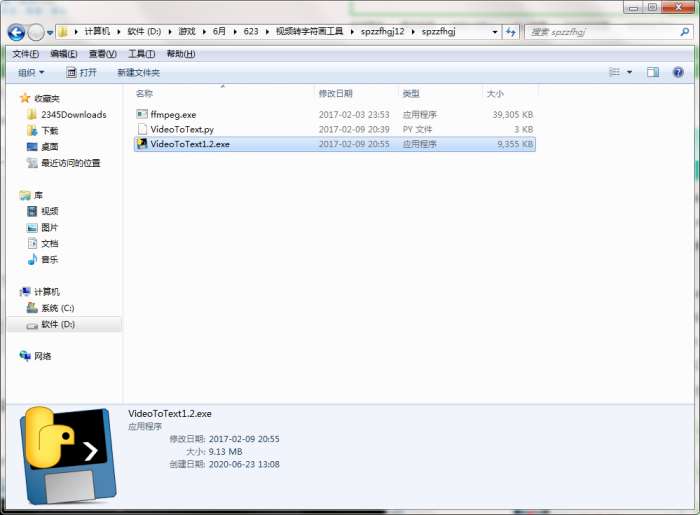The width and height of the screenshot is (700, 515).
Task: Open the 查看(V) menu
Action: (x=103, y=54)
